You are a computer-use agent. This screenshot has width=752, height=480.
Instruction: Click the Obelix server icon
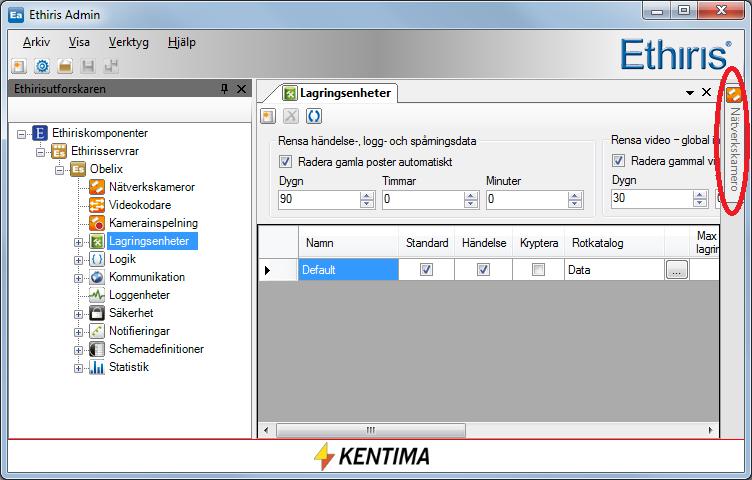click(x=78, y=169)
